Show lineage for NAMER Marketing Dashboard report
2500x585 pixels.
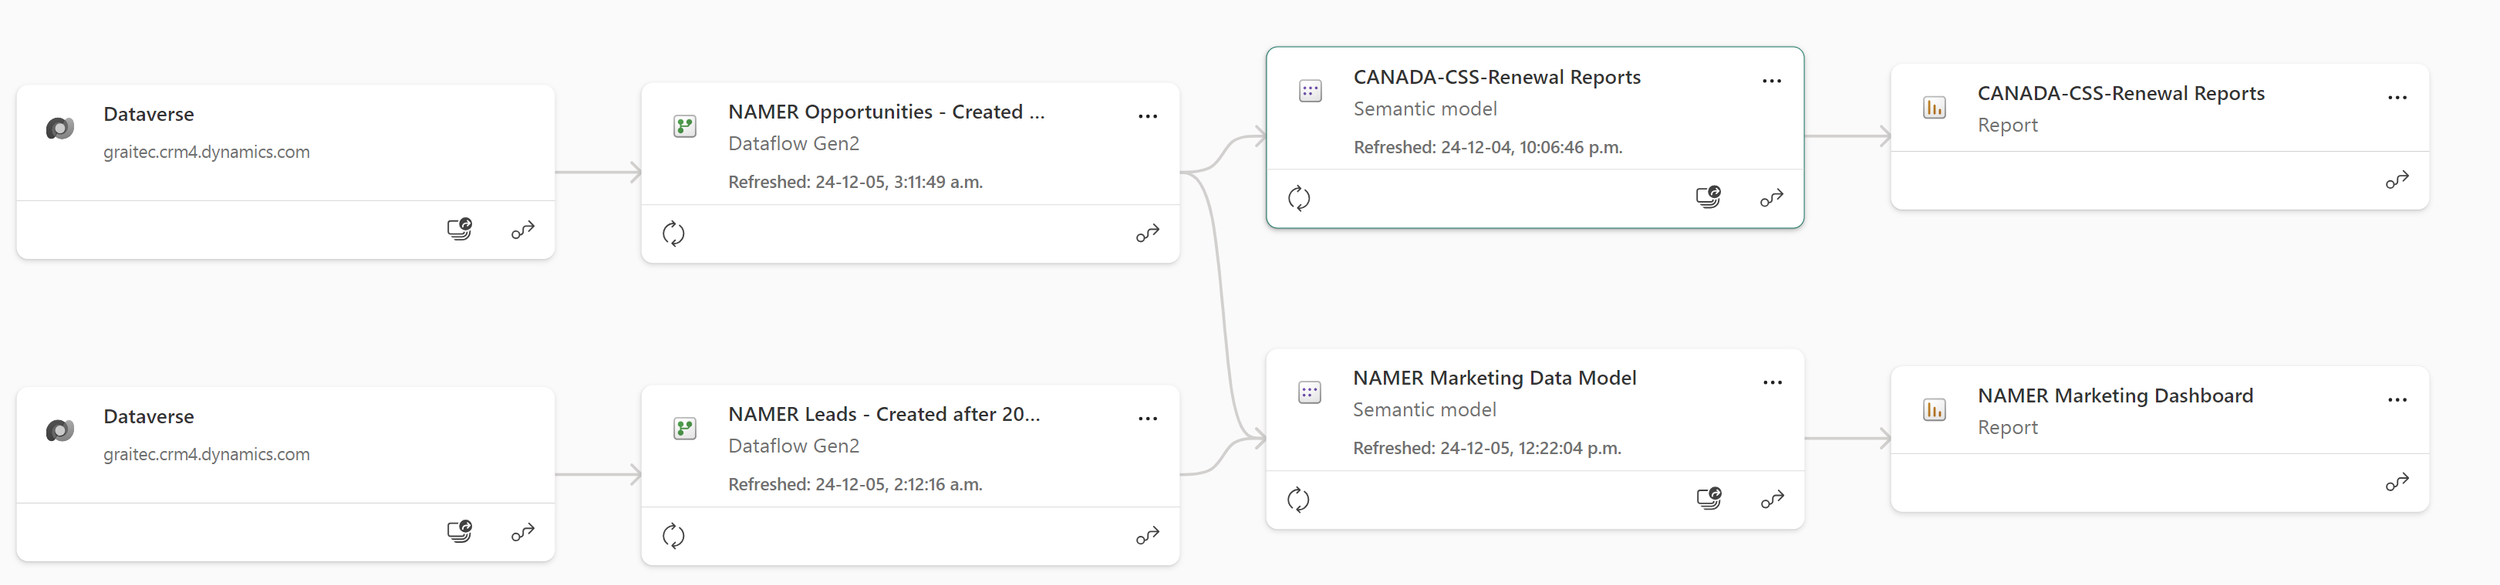coord(2396,483)
